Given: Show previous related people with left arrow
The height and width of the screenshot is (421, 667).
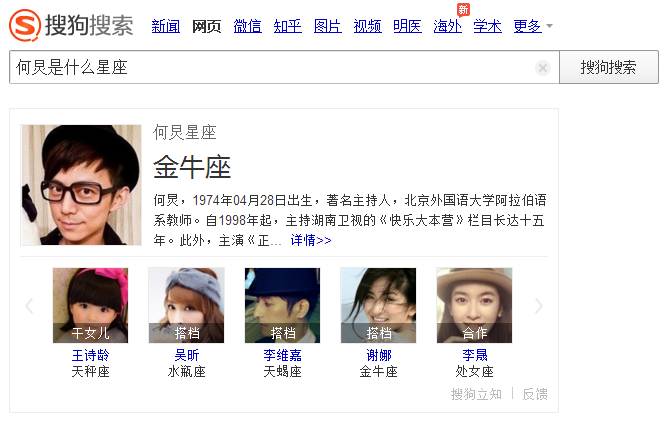Looking at the screenshot, I should click(x=29, y=306).
